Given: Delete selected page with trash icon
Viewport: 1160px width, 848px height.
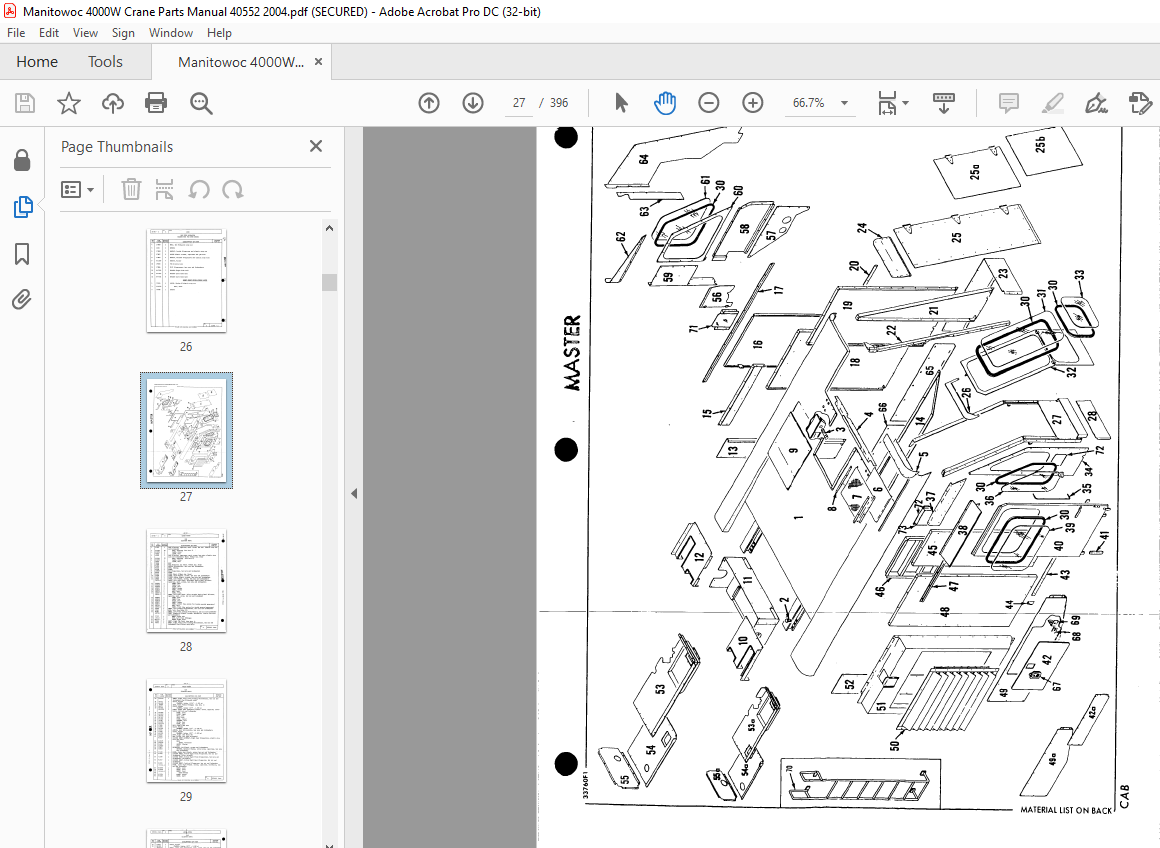Looking at the screenshot, I should (x=131, y=189).
